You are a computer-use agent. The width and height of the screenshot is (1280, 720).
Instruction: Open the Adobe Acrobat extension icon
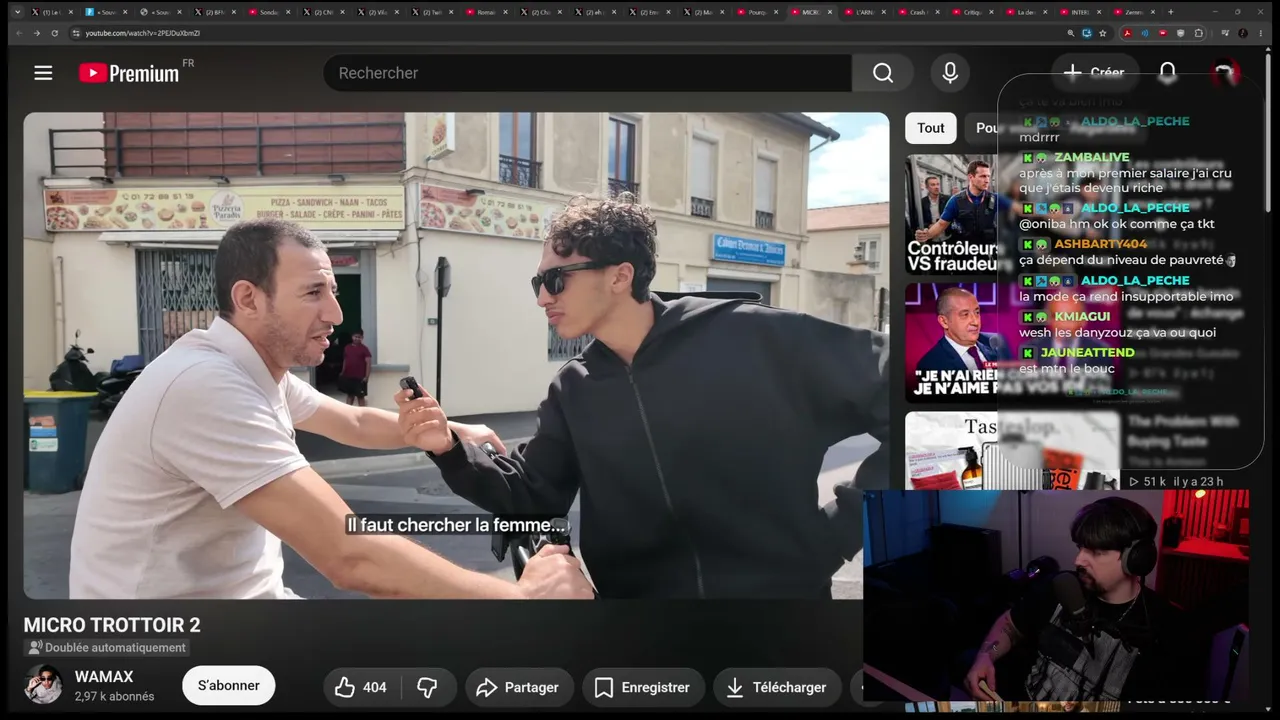pyautogui.click(x=1127, y=33)
